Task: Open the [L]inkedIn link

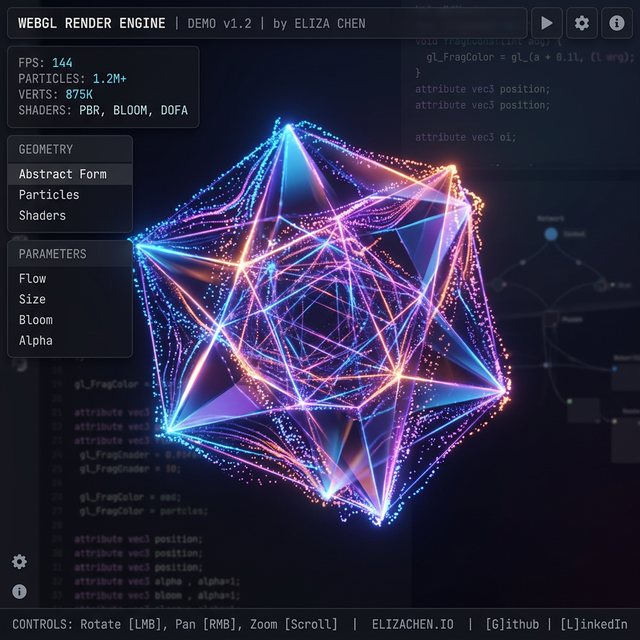Action: tap(594, 624)
